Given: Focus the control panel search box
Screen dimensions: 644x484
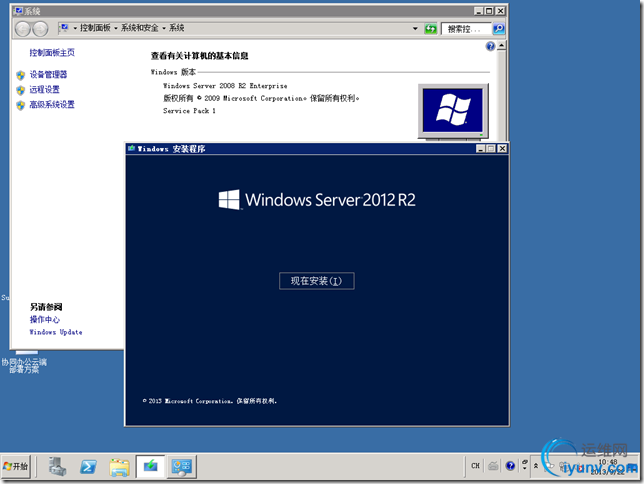Looking at the screenshot, I should 466,29.
